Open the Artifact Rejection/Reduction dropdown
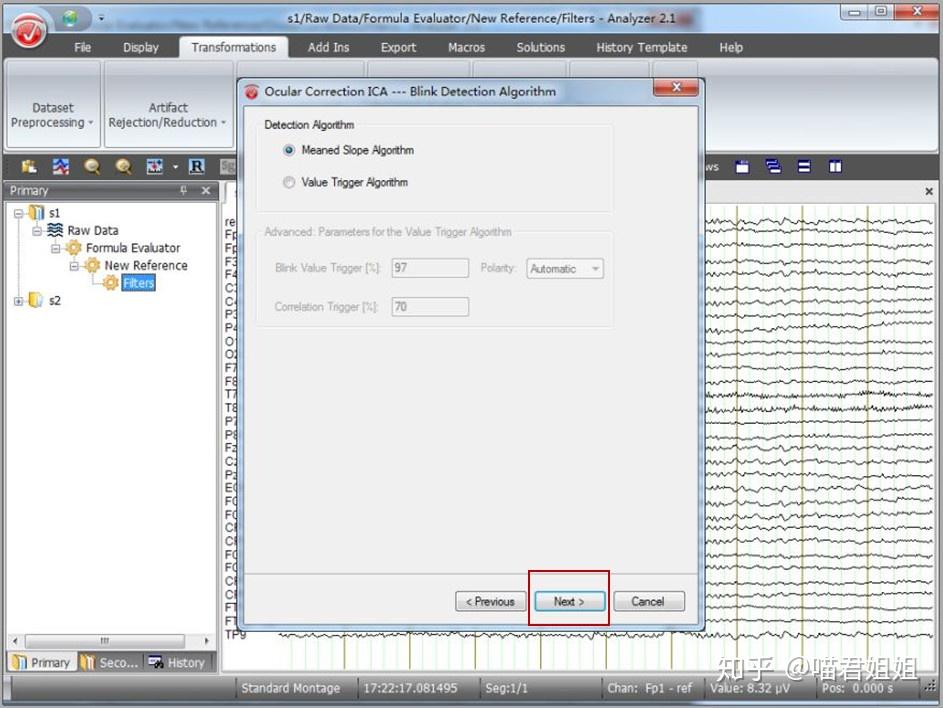The image size is (943, 708). tap(168, 115)
